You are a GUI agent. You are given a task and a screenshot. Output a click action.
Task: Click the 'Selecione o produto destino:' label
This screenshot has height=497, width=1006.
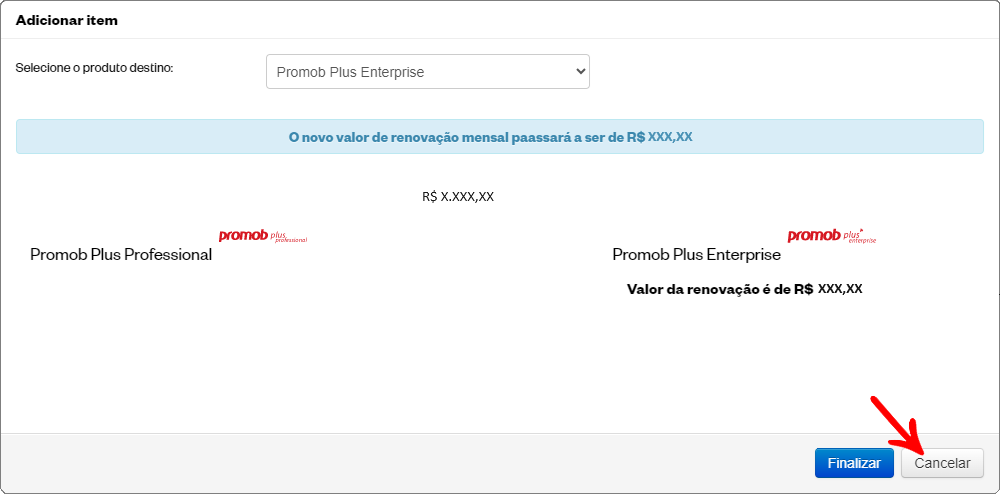[94, 67]
